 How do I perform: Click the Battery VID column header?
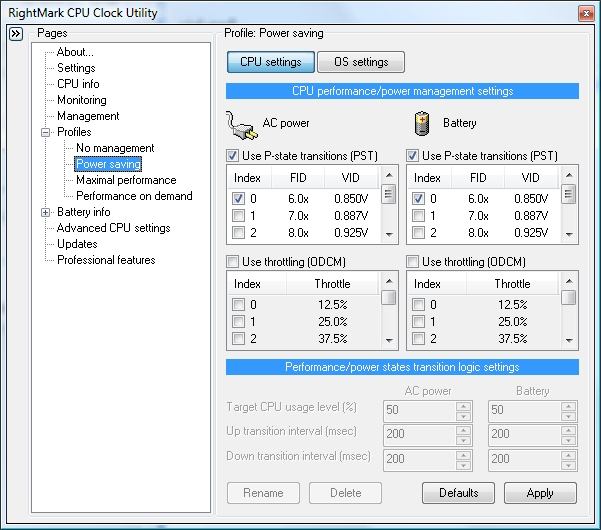[531, 178]
